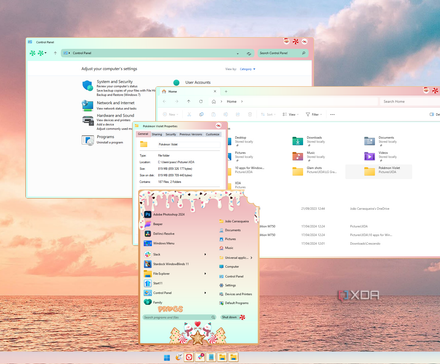440x364 pixels.
Task: Click the Search Home field in Explorer
Action: [410, 101]
